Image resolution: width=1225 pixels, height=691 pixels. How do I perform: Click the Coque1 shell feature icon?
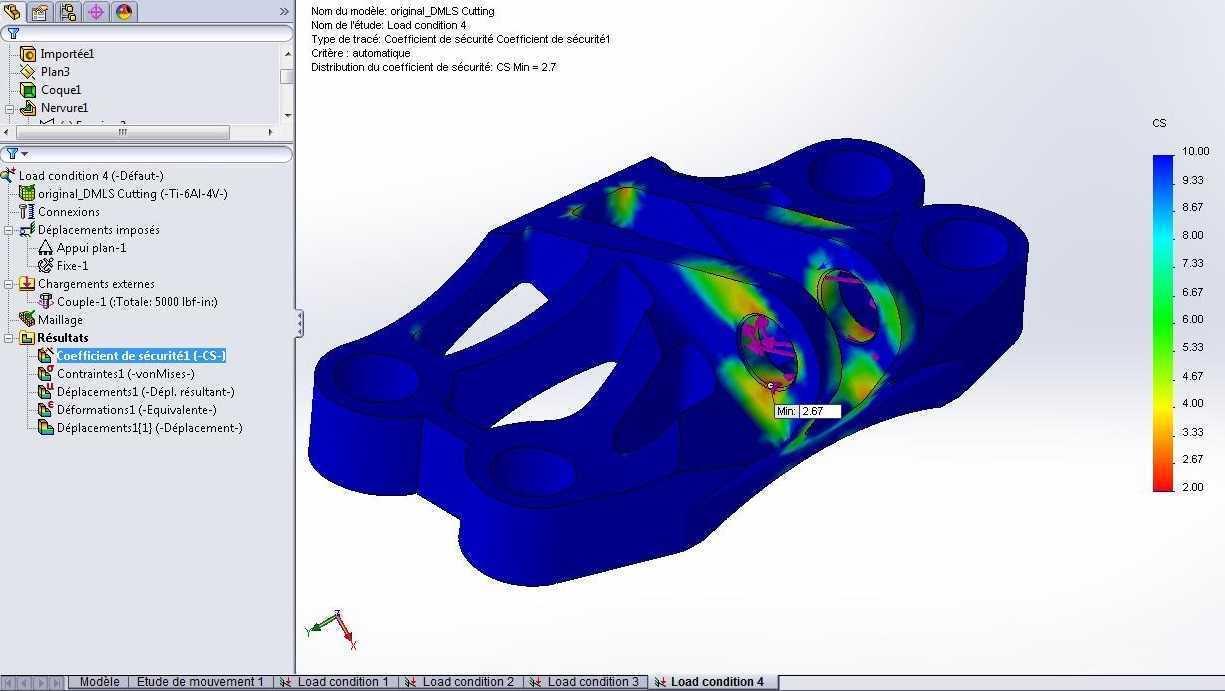[x=28, y=90]
